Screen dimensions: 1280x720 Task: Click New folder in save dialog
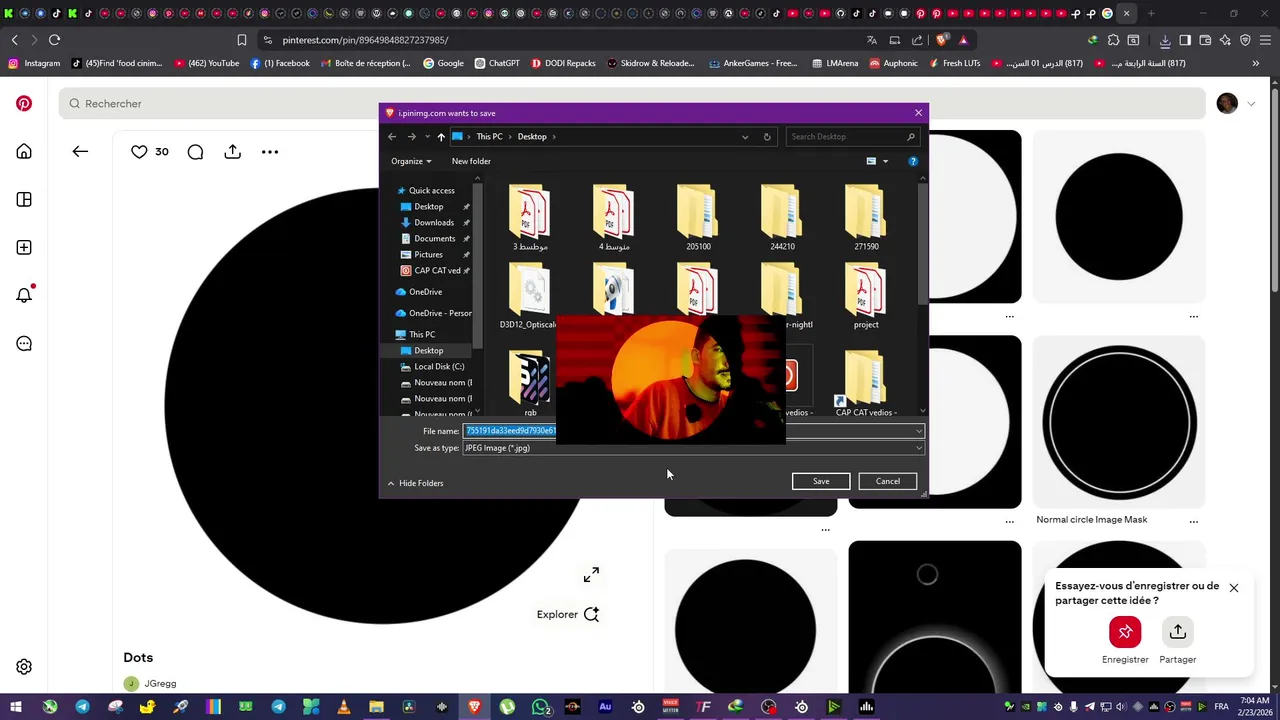pyautogui.click(x=471, y=161)
